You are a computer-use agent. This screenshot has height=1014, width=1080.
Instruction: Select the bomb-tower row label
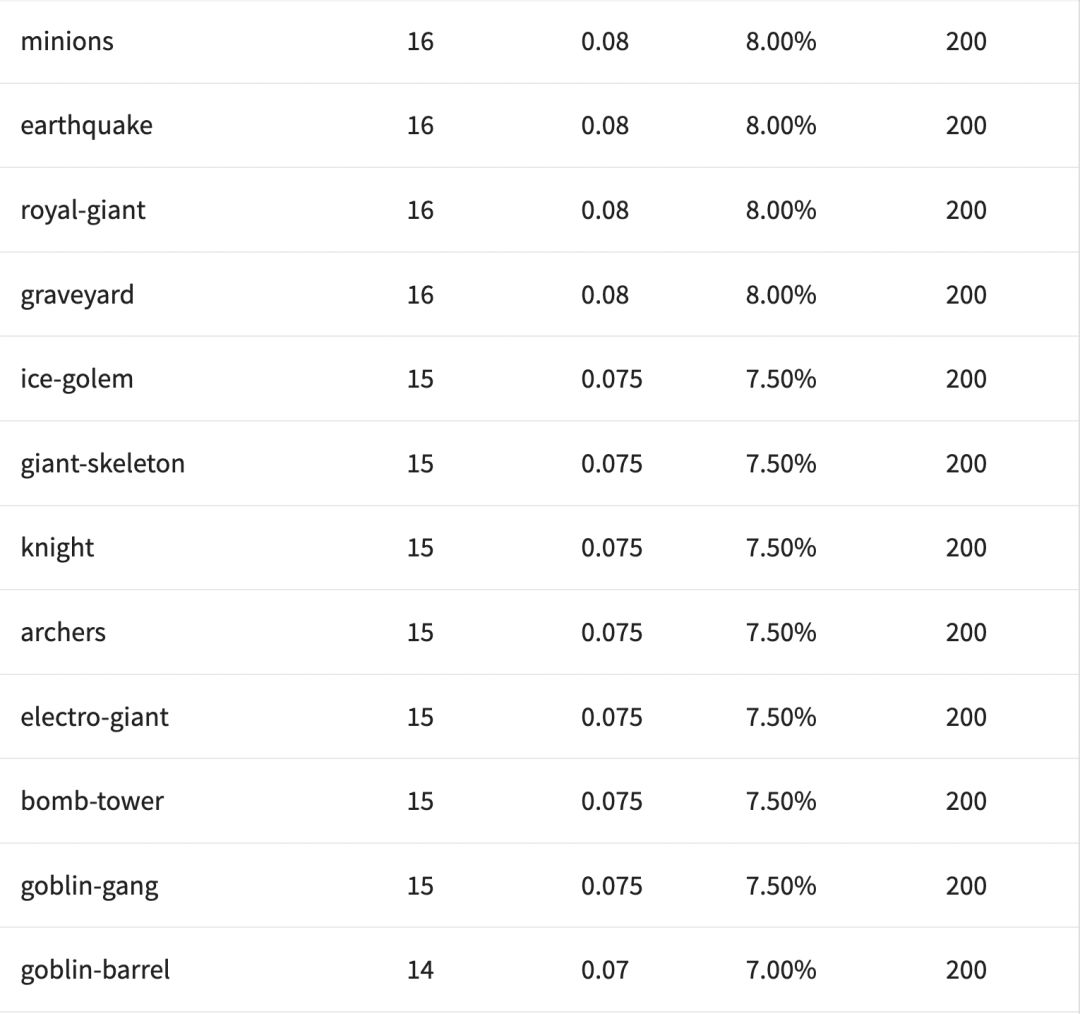click(92, 801)
